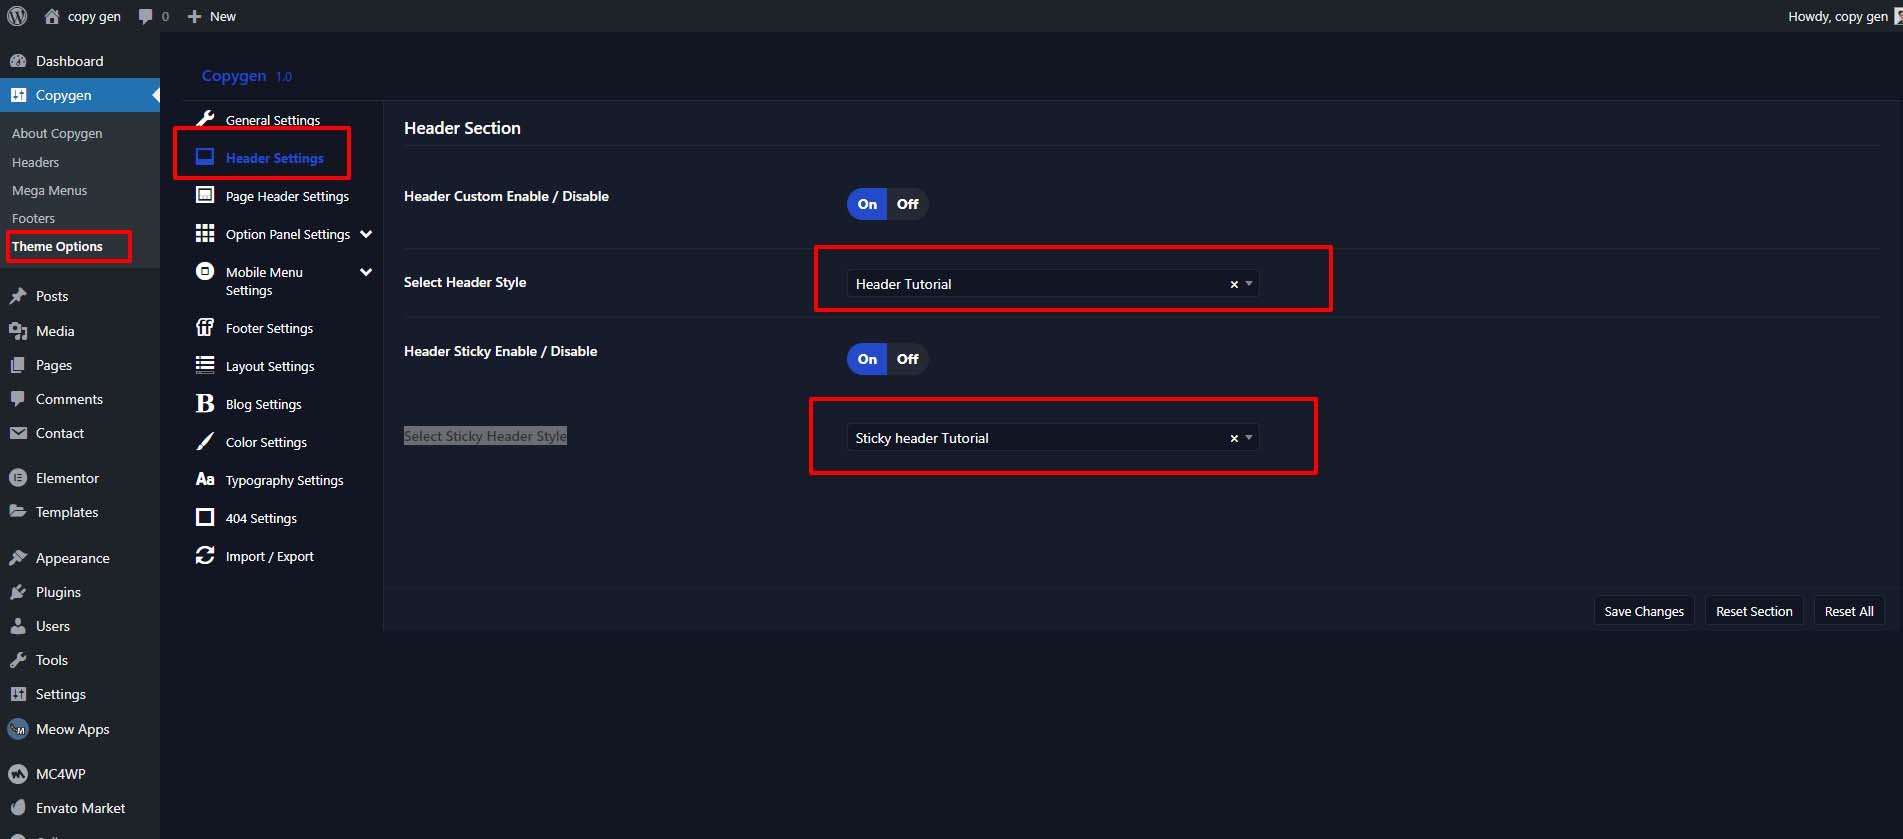
Task: Open About Copygen submenu item
Action: pyautogui.click(x=57, y=133)
